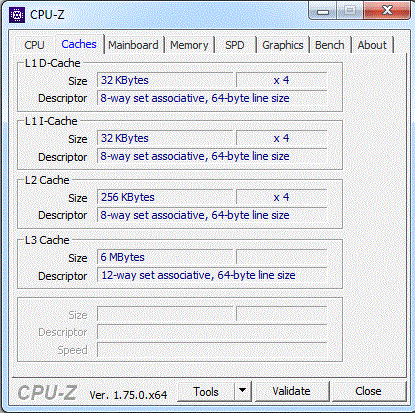This screenshot has width=415, height=413.
Task: Open the Mainboard tab
Action: pyautogui.click(x=133, y=45)
